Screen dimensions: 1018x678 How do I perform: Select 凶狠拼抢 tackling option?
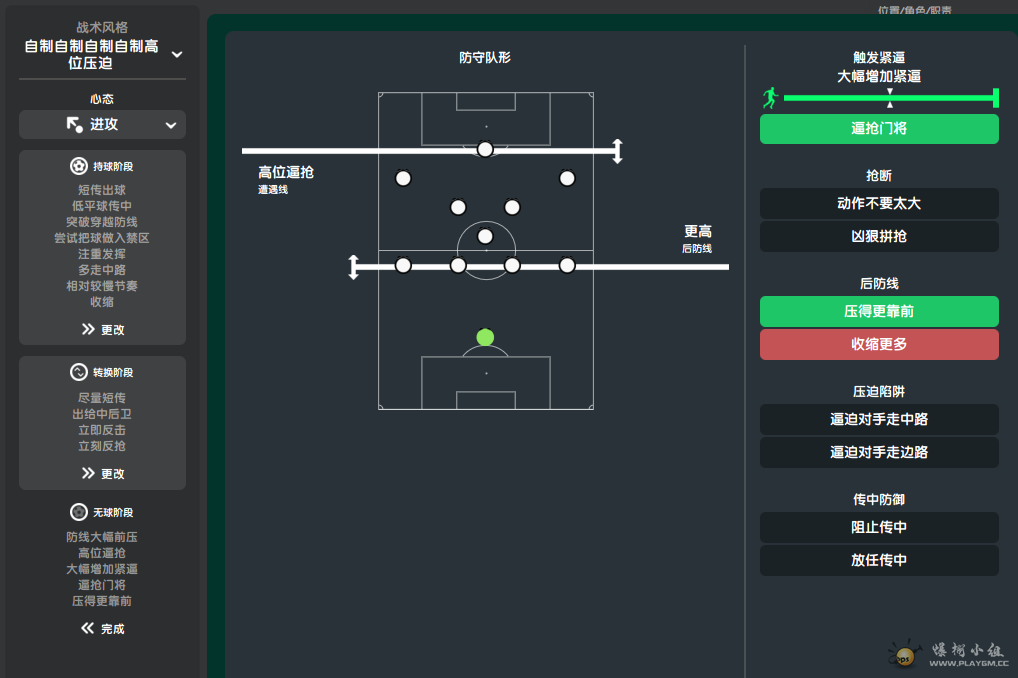pos(879,236)
